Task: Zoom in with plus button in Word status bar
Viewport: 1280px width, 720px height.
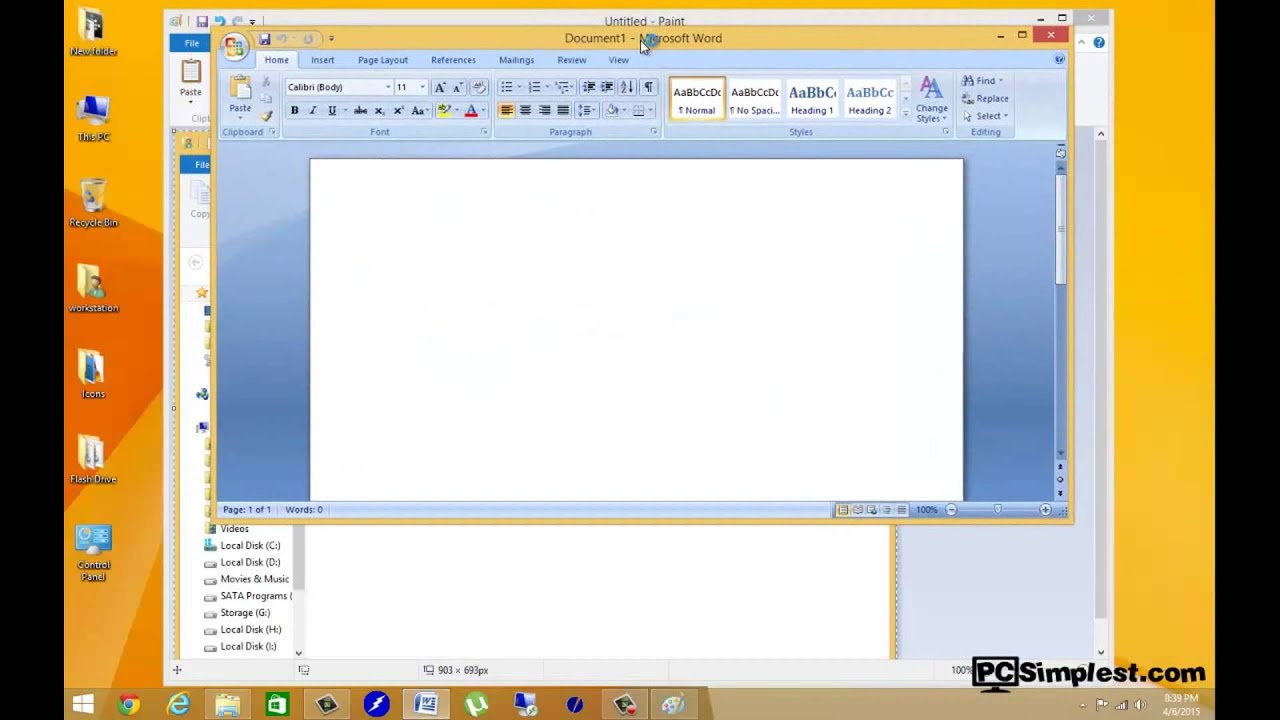Action: (x=1045, y=510)
